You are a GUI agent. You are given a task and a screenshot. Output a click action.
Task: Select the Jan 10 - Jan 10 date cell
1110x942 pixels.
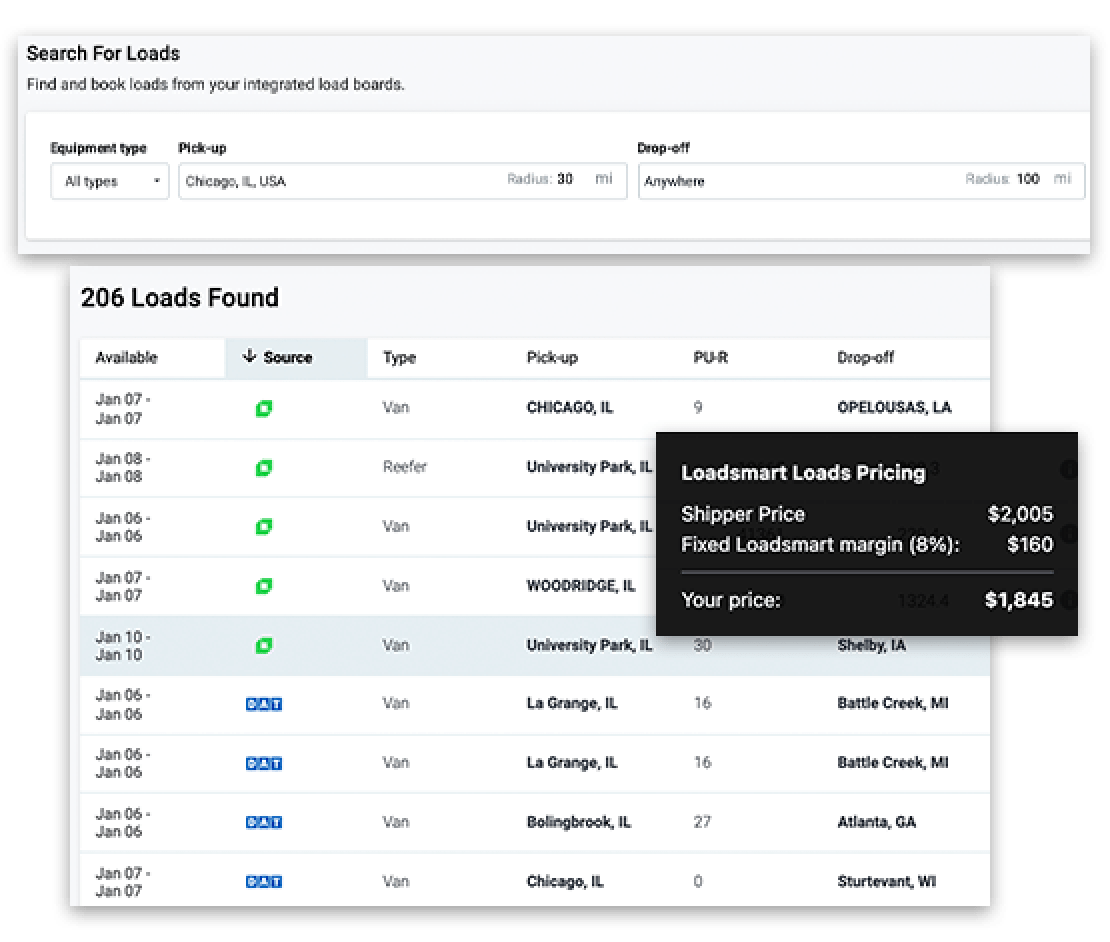coord(122,645)
